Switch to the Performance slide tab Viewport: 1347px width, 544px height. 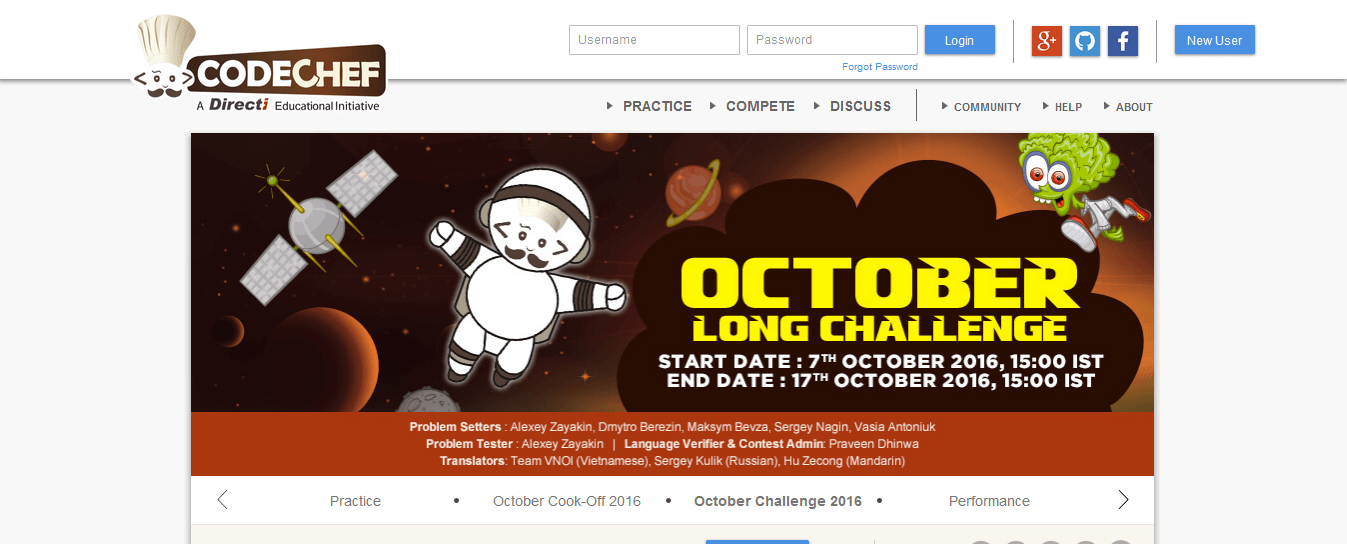point(989,501)
